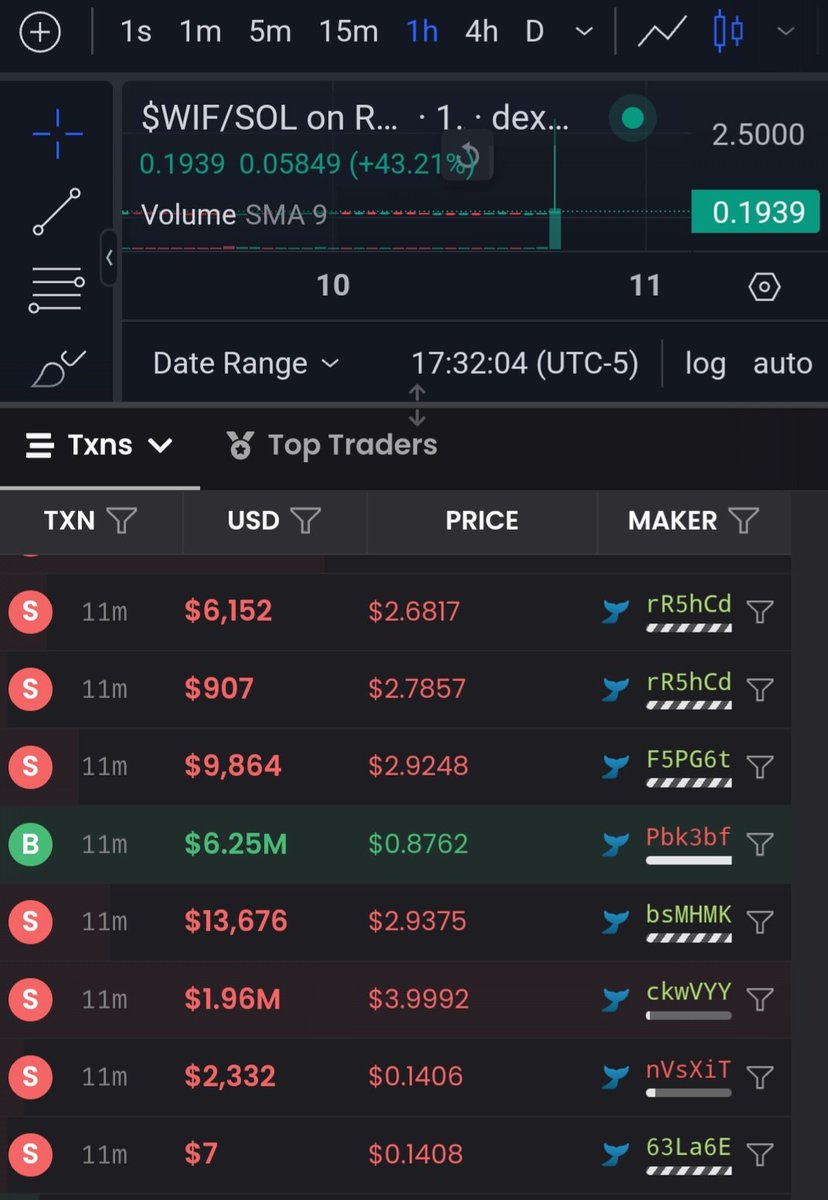Filter maker ckwVYY funnel icon
This screenshot has width=828, height=1200.
point(761,999)
